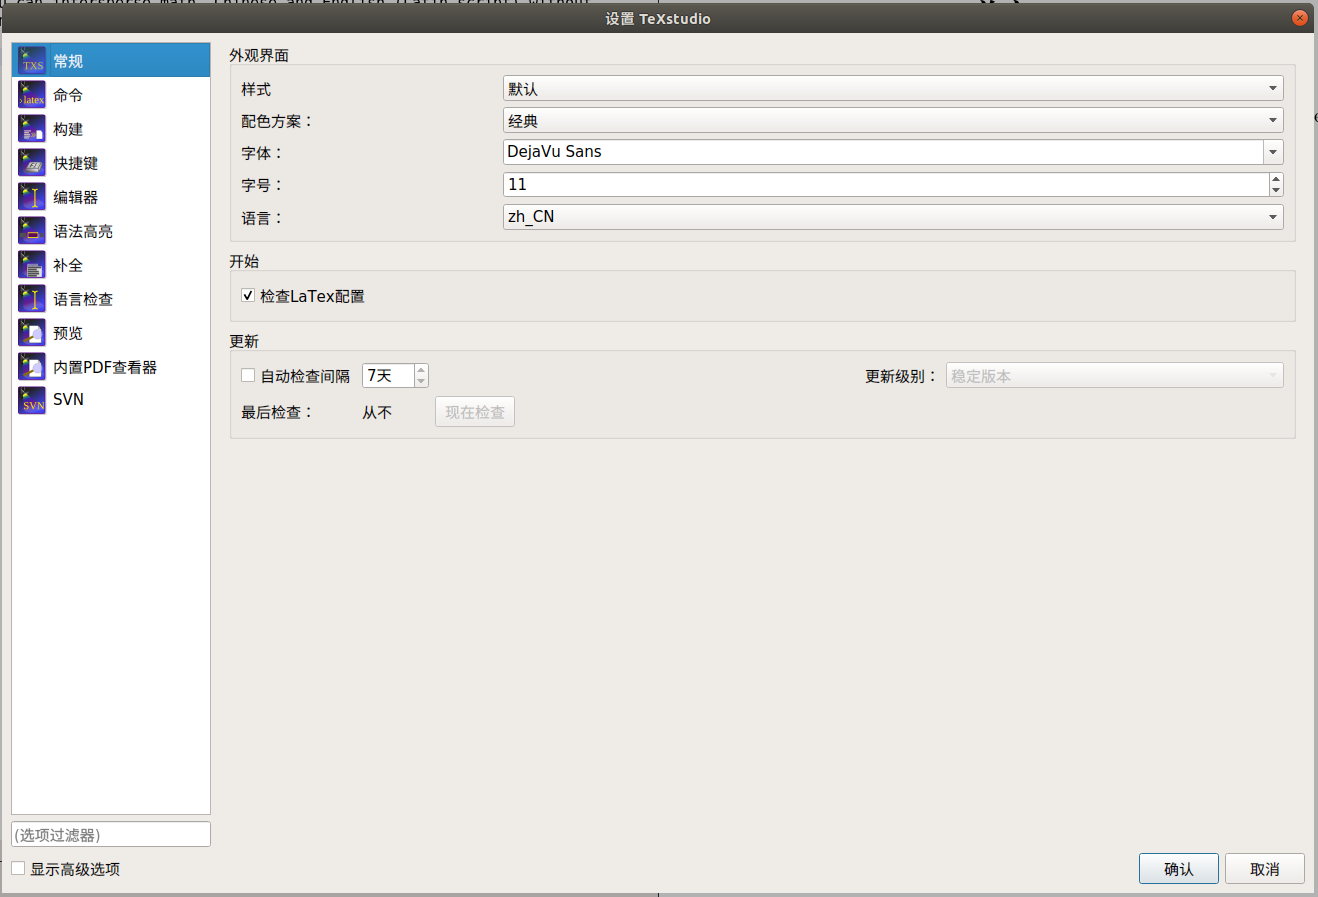Click the font size field showing 11
The height and width of the screenshot is (897, 1318).
point(886,184)
